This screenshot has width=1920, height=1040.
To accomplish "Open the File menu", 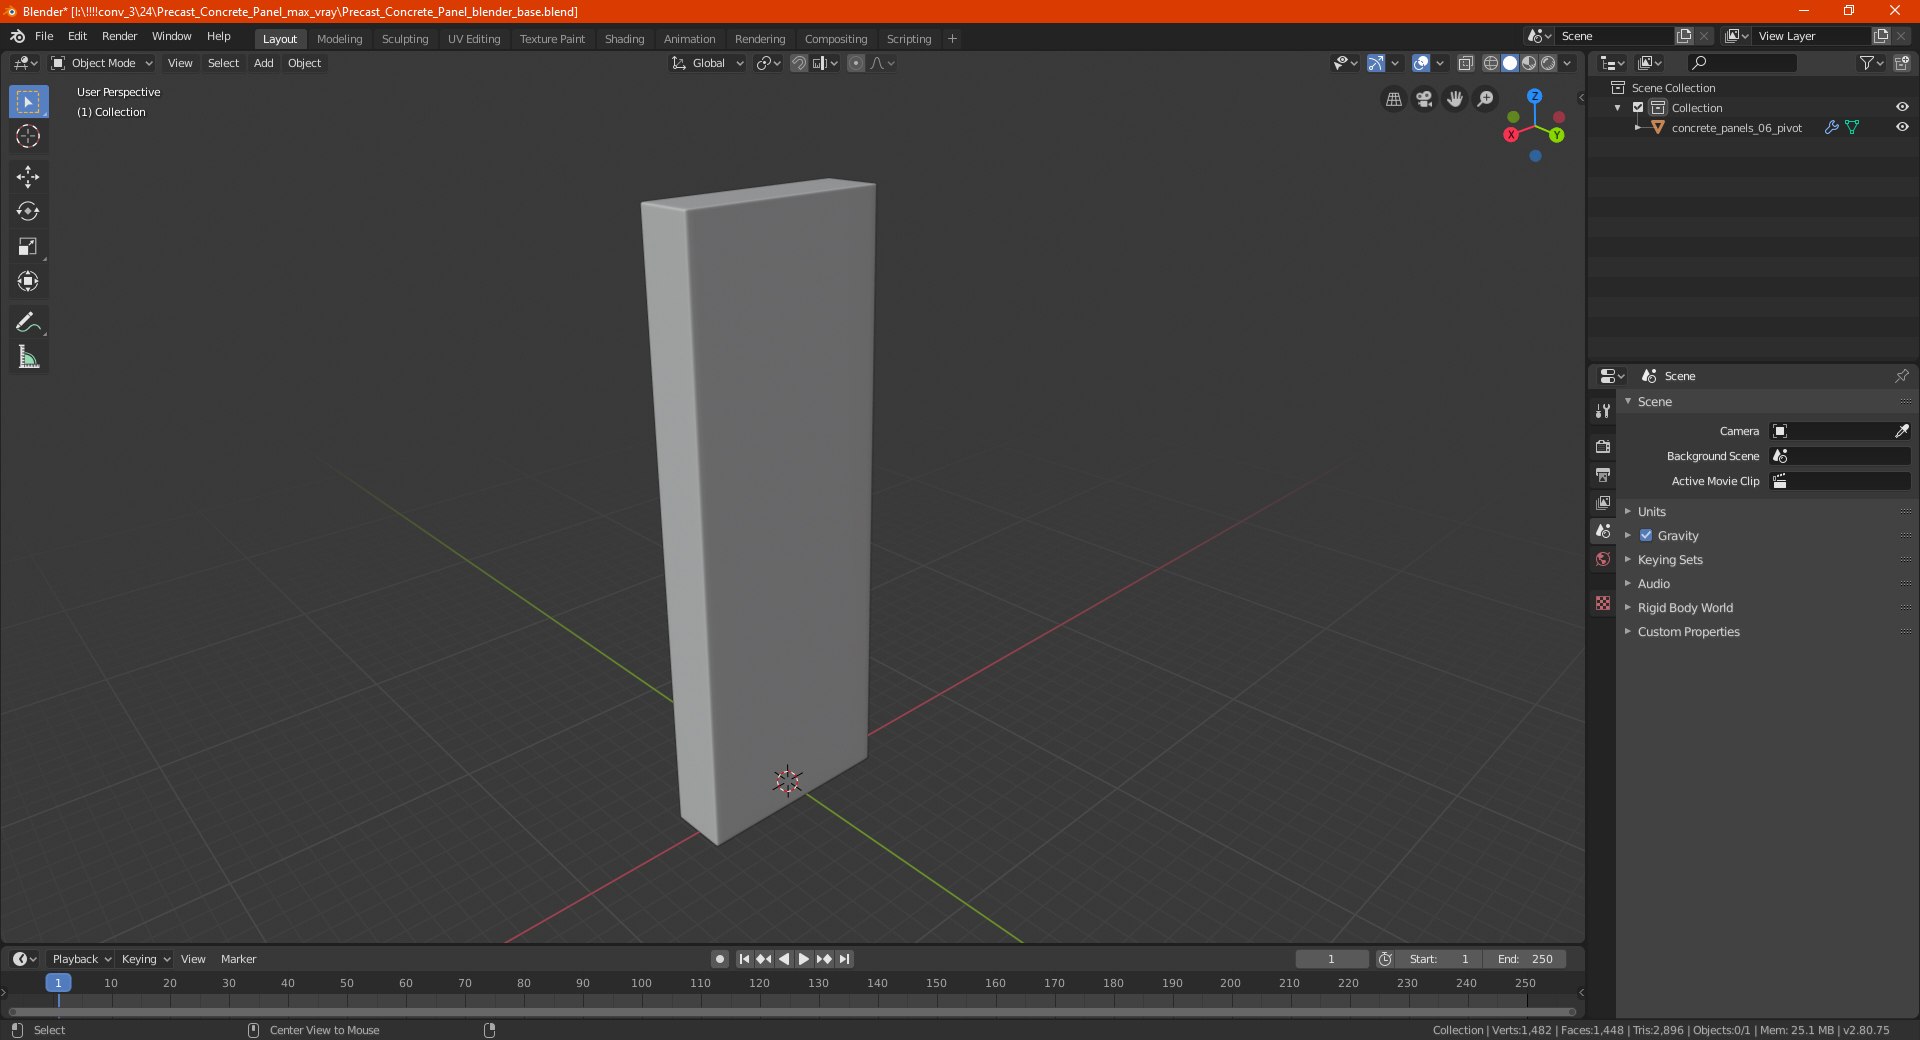I will [44, 36].
